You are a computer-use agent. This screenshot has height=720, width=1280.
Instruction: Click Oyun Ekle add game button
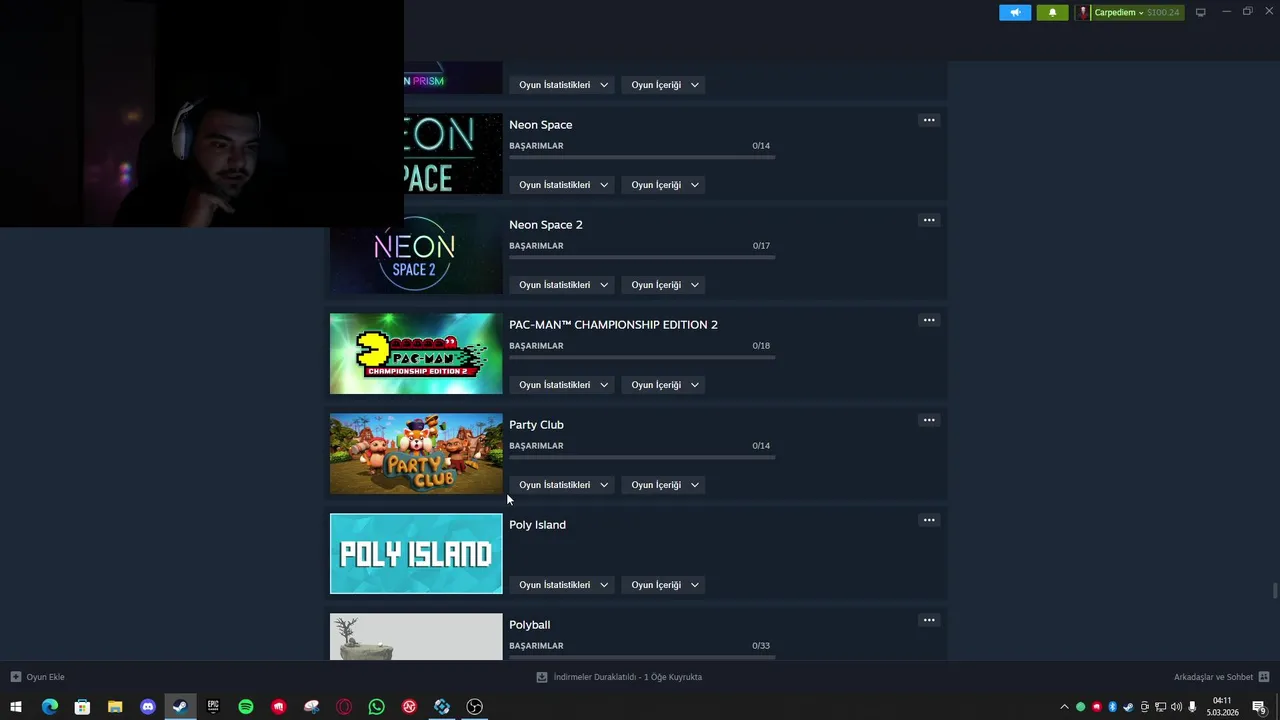click(x=38, y=677)
